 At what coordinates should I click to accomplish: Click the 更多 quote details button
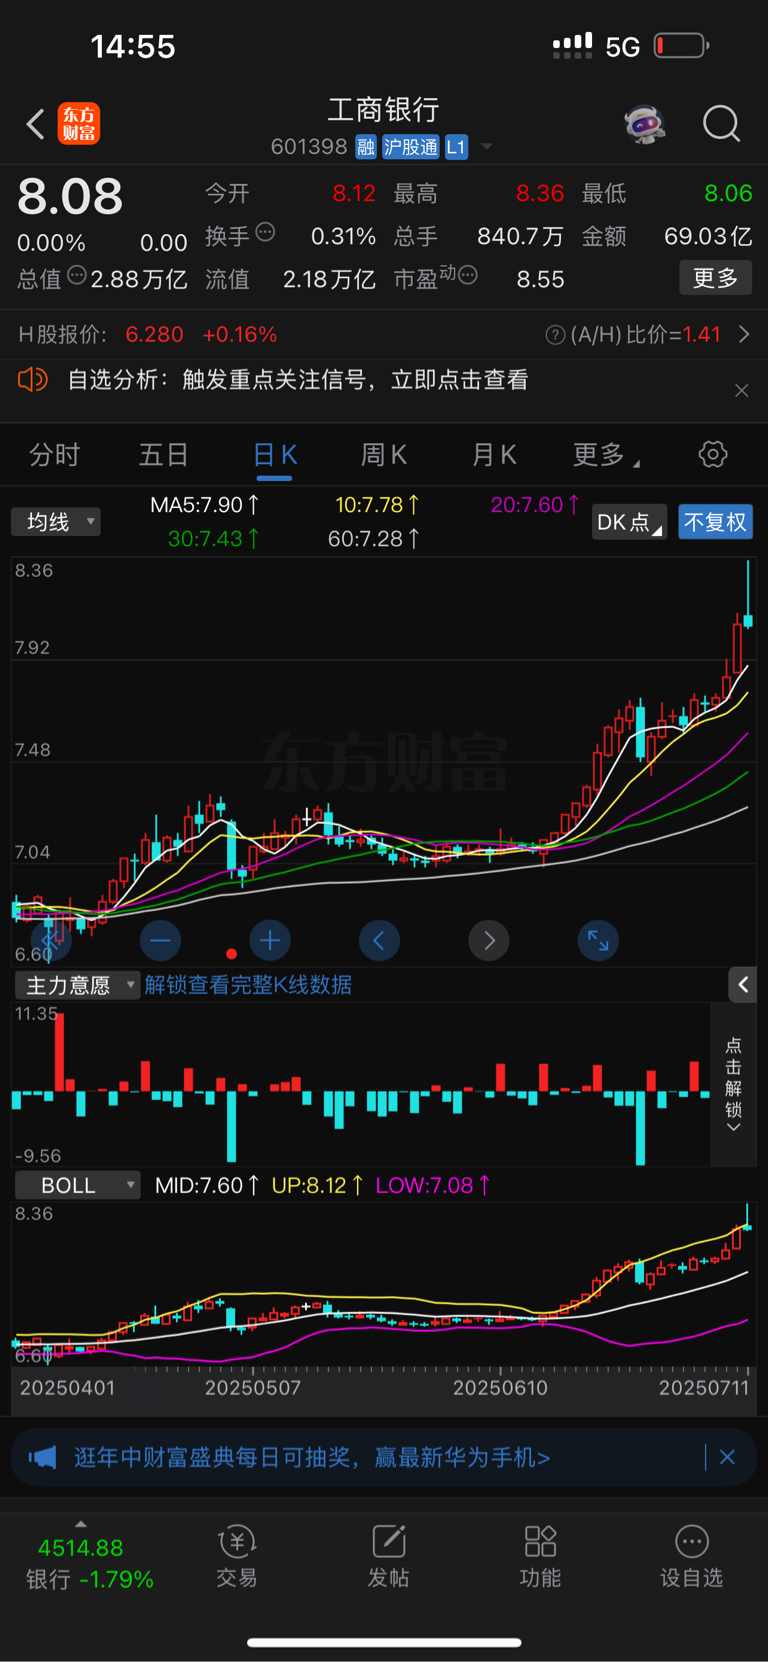tap(715, 278)
